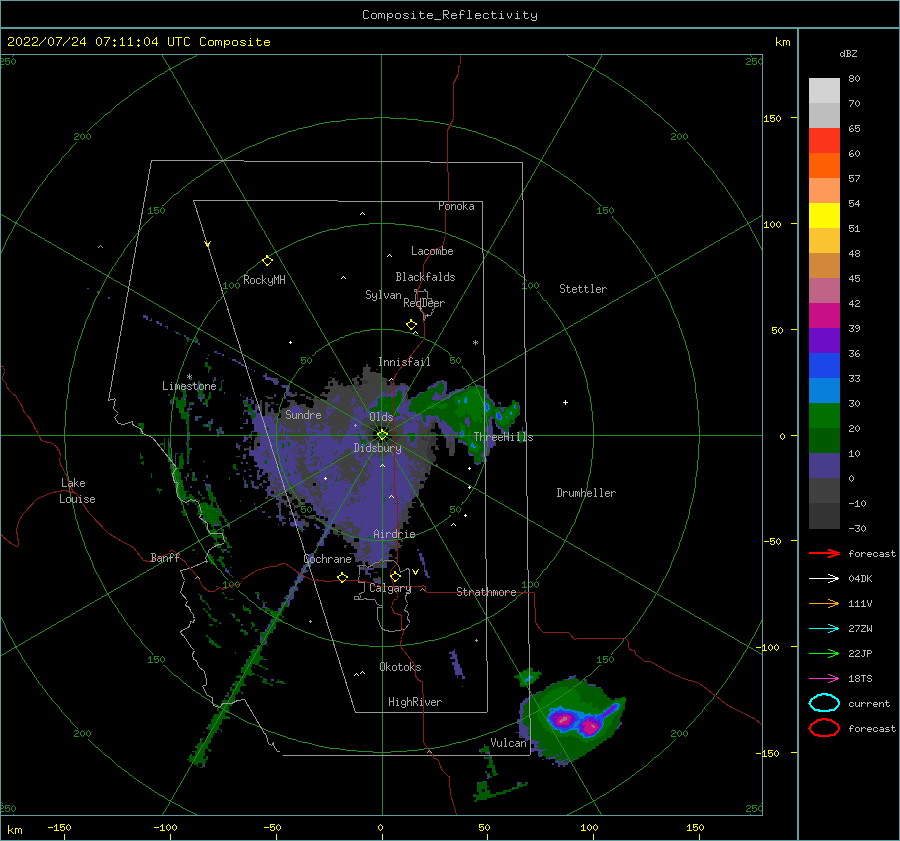
Task: Click the magenta 18TS arrow icon
Action: point(824,679)
